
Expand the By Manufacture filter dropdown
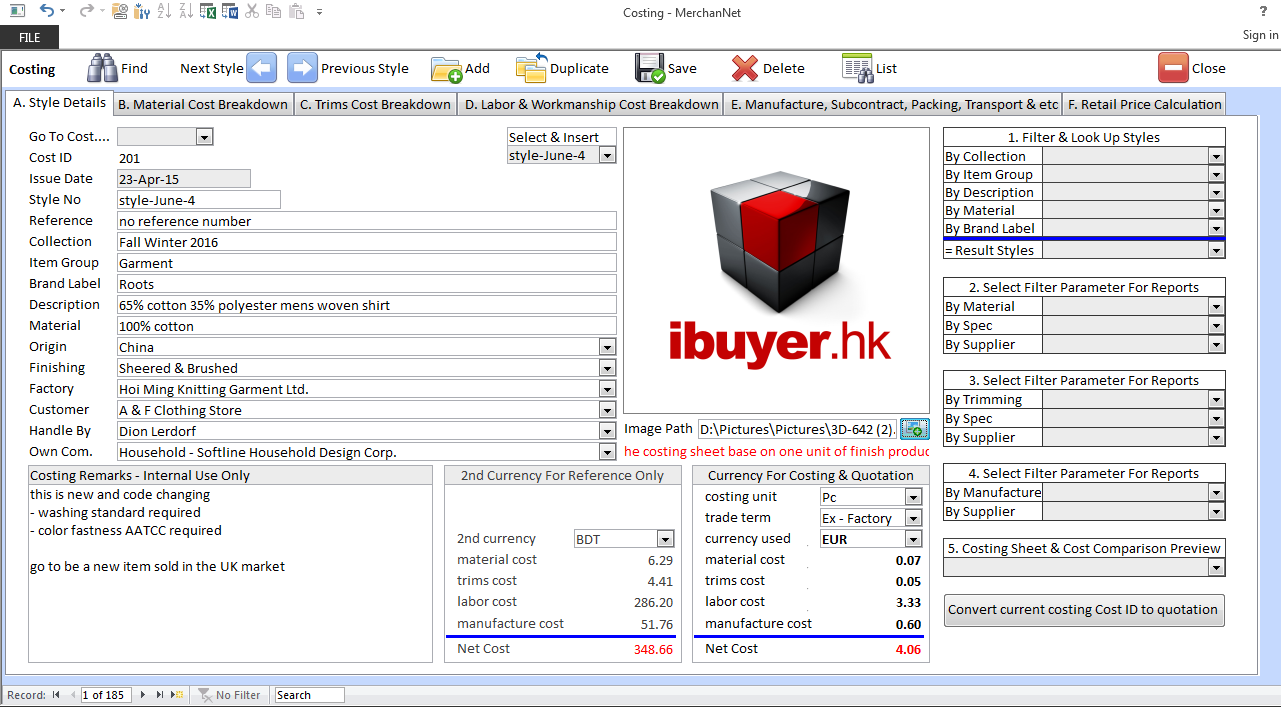(1216, 493)
